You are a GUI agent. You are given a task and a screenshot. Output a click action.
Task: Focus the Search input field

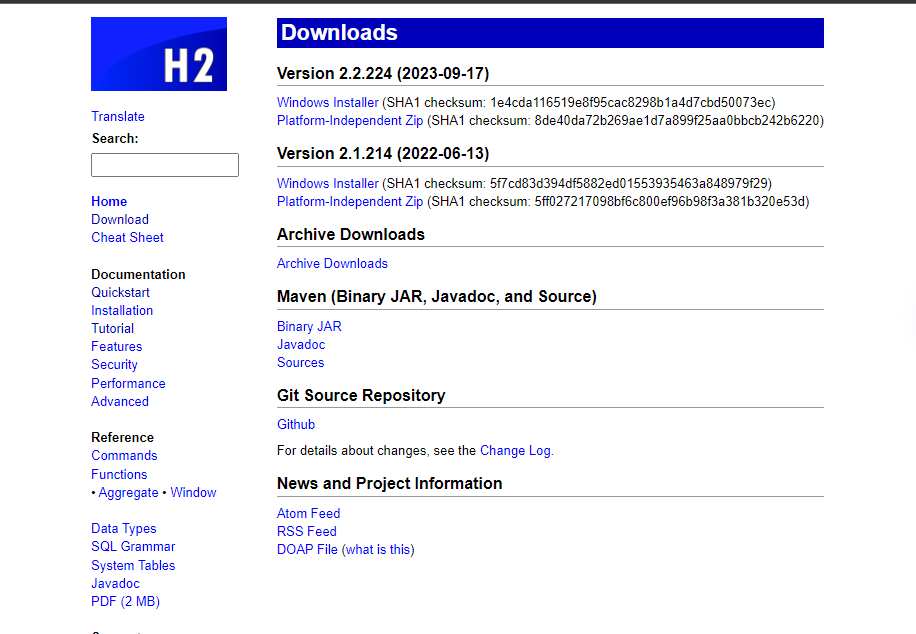pyautogui.click(x=165, y=165)
